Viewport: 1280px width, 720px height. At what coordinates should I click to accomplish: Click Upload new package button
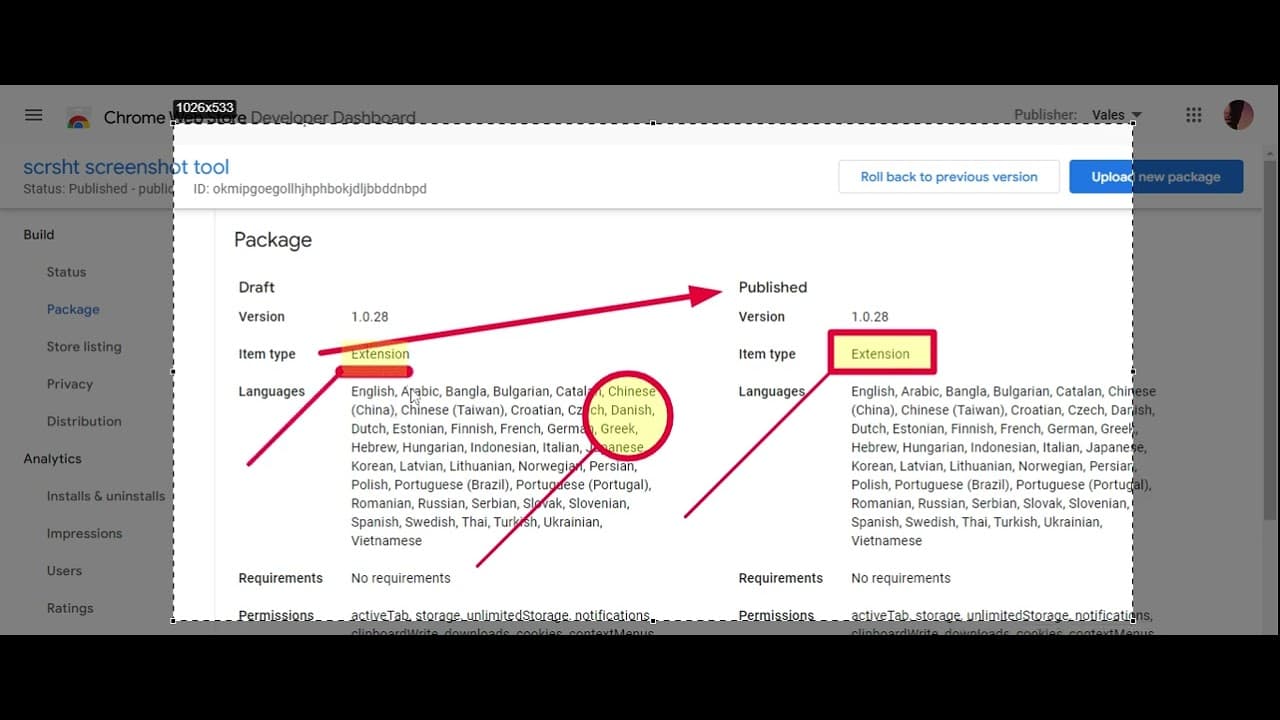(1156, 177)
